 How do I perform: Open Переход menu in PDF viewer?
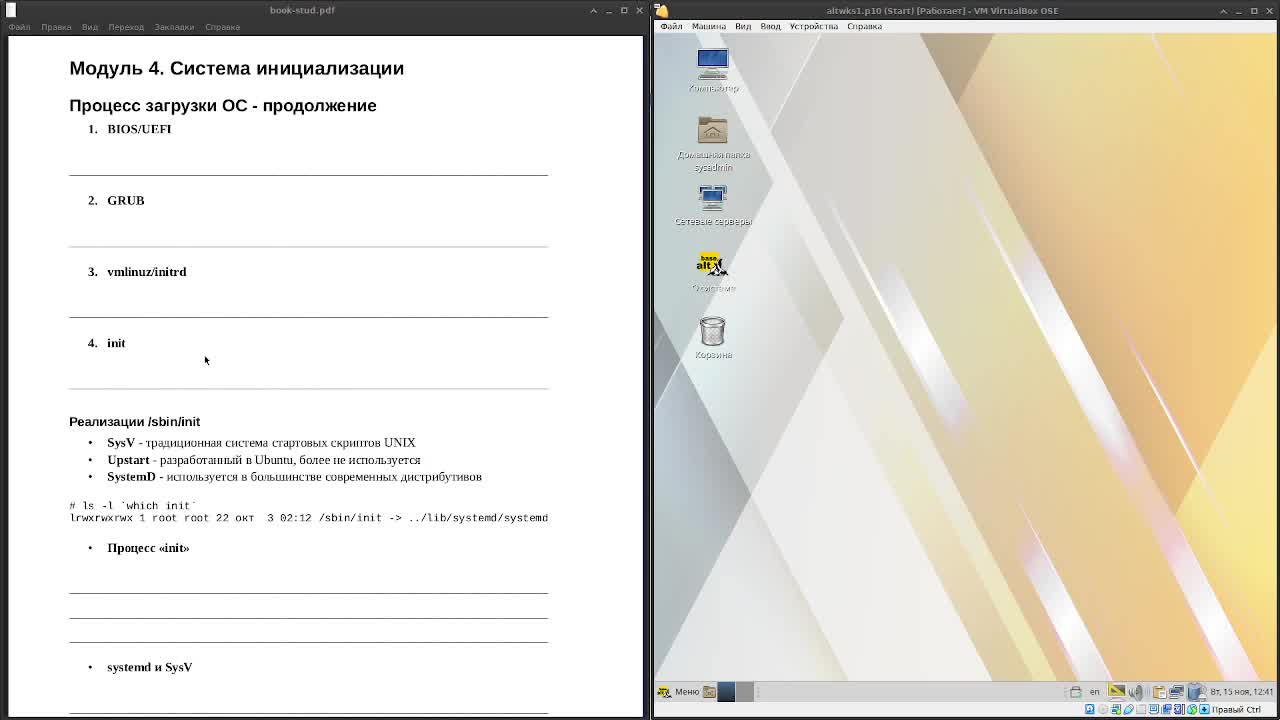pos(126,27)
